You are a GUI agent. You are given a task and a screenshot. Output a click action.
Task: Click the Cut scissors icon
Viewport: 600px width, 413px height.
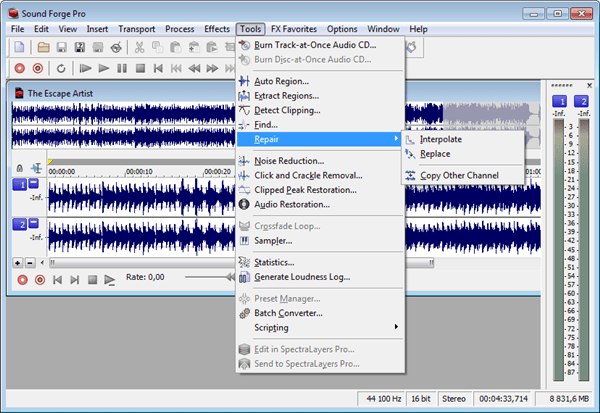[x=140, y=47]
